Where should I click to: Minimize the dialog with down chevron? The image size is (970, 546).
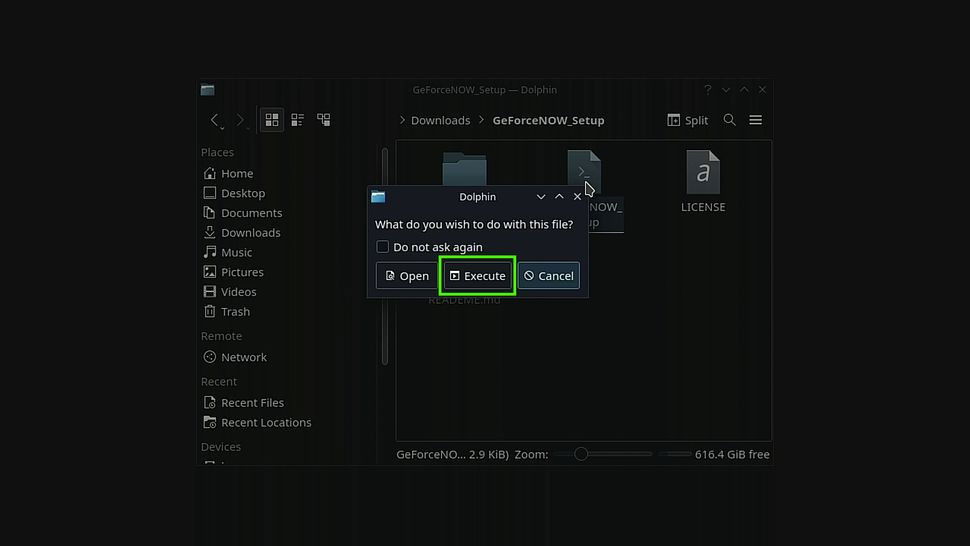pyautogui.click(x=541, y=197)
